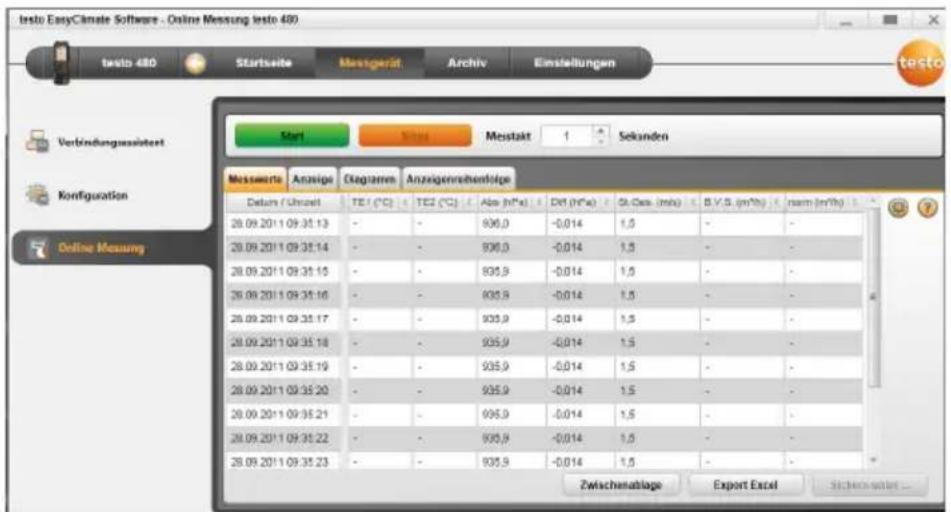This screenshot has width=951, height=512.
Task: Switch to the Anzeige tab
Action: click(x=313, y=180)
